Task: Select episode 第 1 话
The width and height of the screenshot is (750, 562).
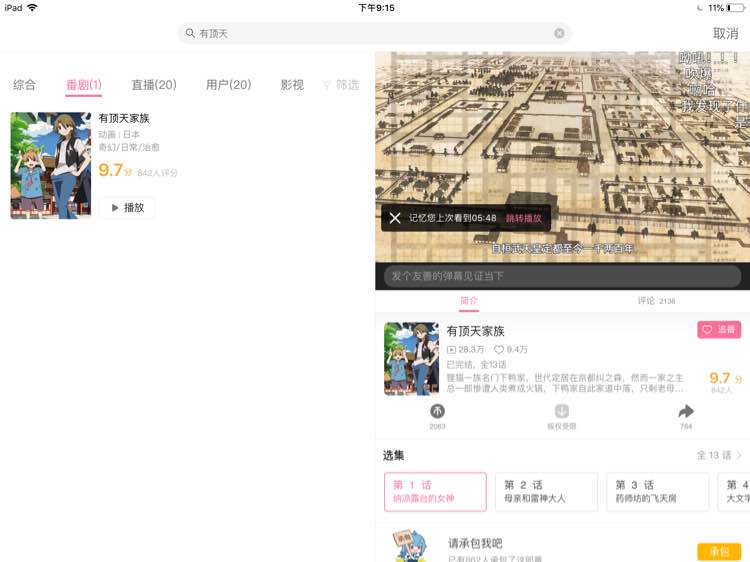Action: tap(435, 492)
